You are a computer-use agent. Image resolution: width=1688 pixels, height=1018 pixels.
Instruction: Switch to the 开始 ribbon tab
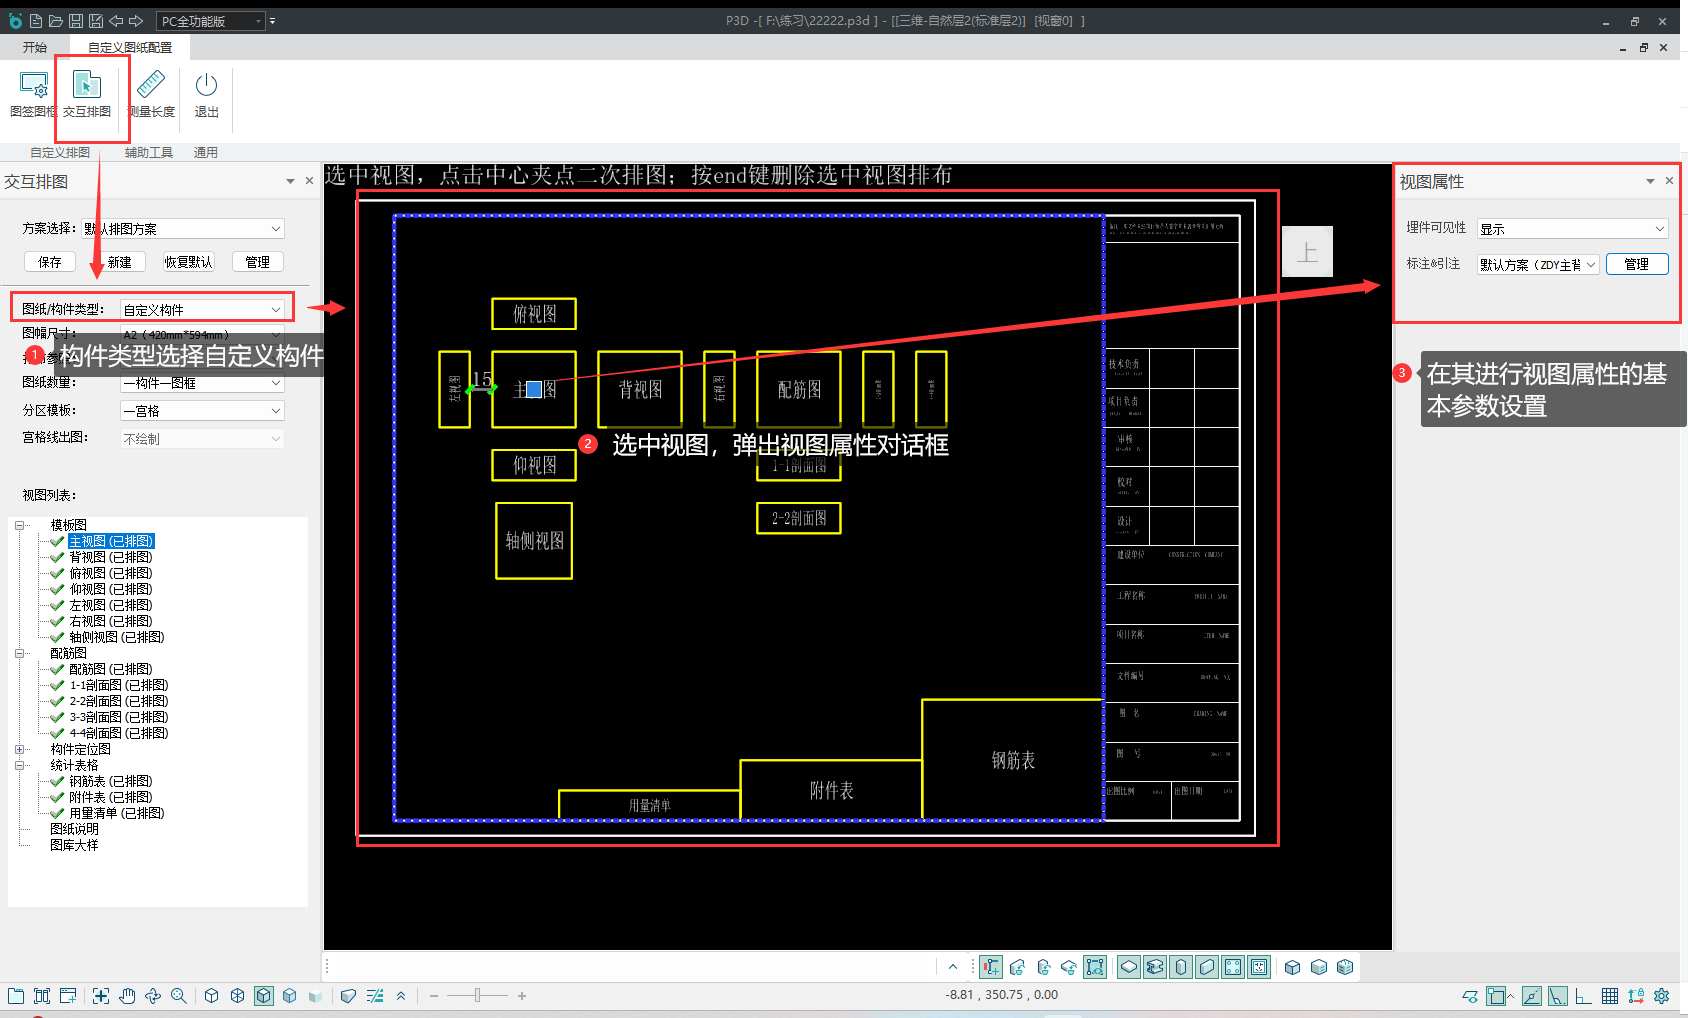[35, 47]
